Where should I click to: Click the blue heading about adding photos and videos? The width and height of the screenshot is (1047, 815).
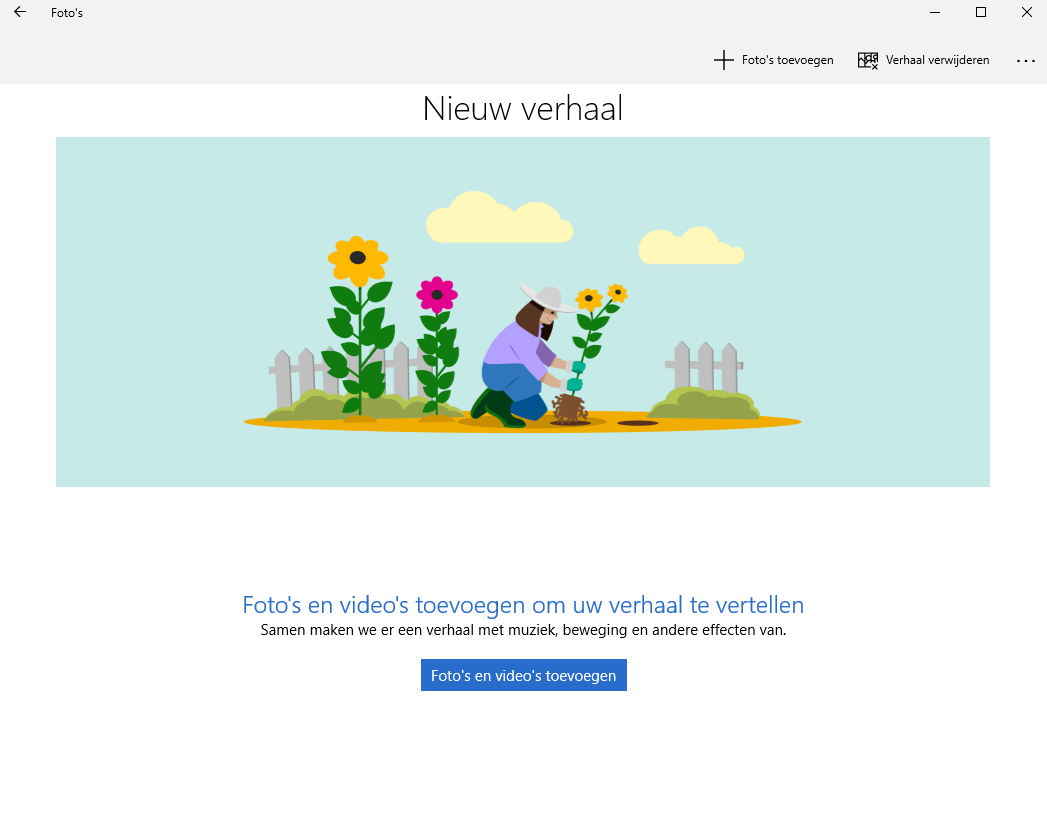tap(523, 605)
